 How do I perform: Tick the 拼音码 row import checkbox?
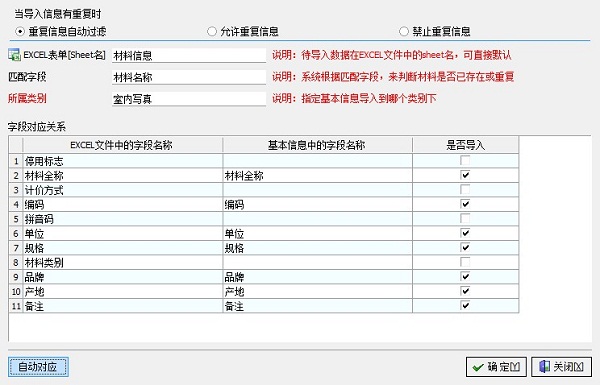tap(465, 219)
